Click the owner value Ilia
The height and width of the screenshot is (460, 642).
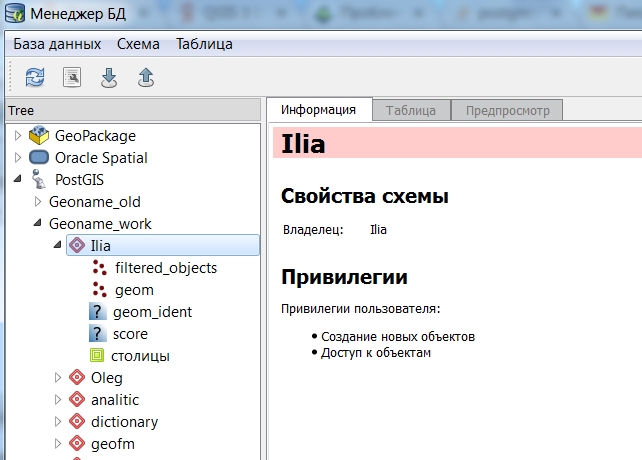(x=378, y=230)
